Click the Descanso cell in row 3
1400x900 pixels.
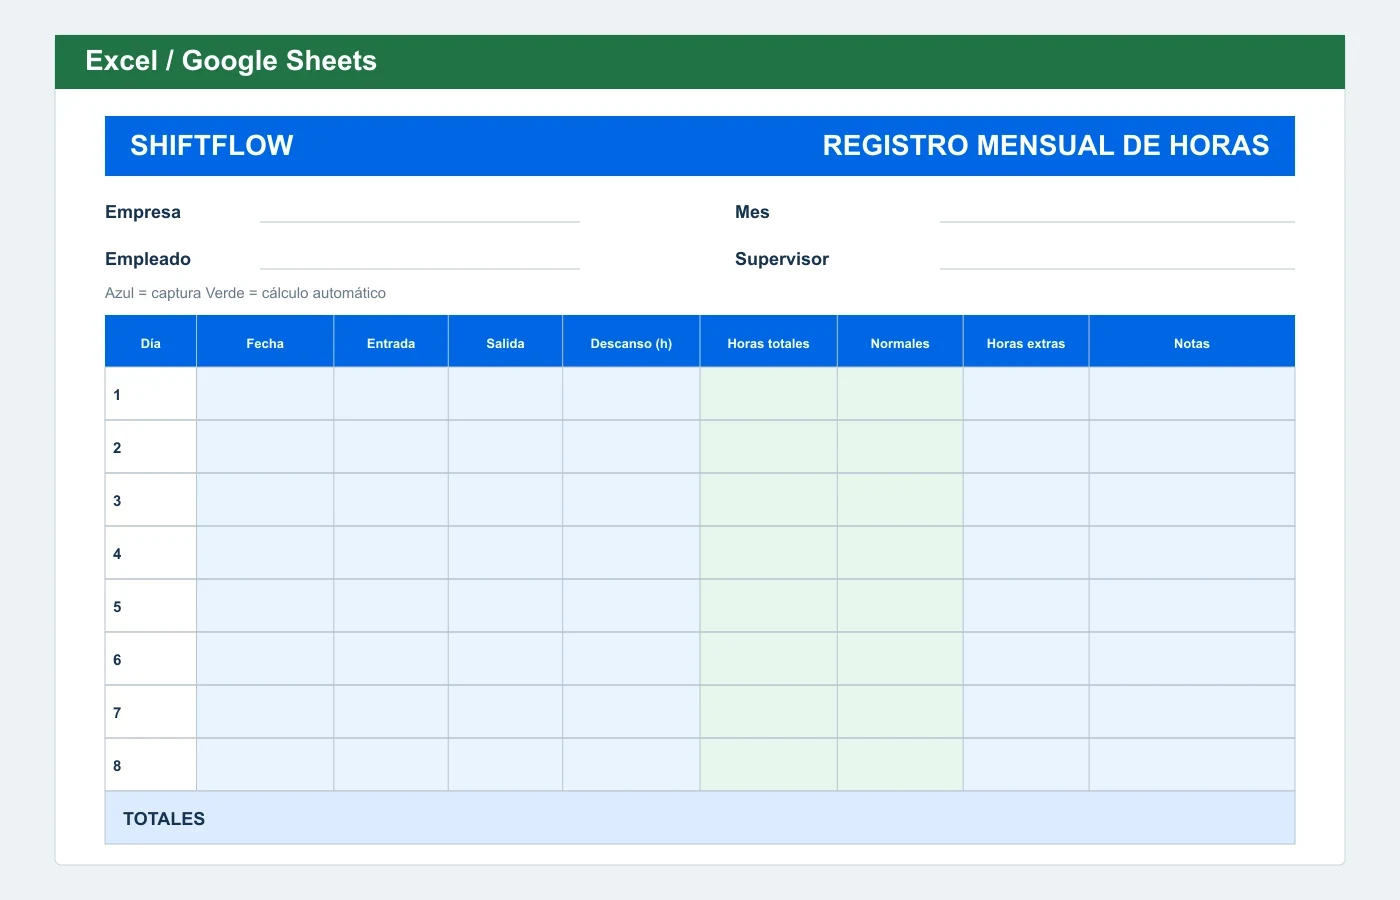[x=631, y=500]
